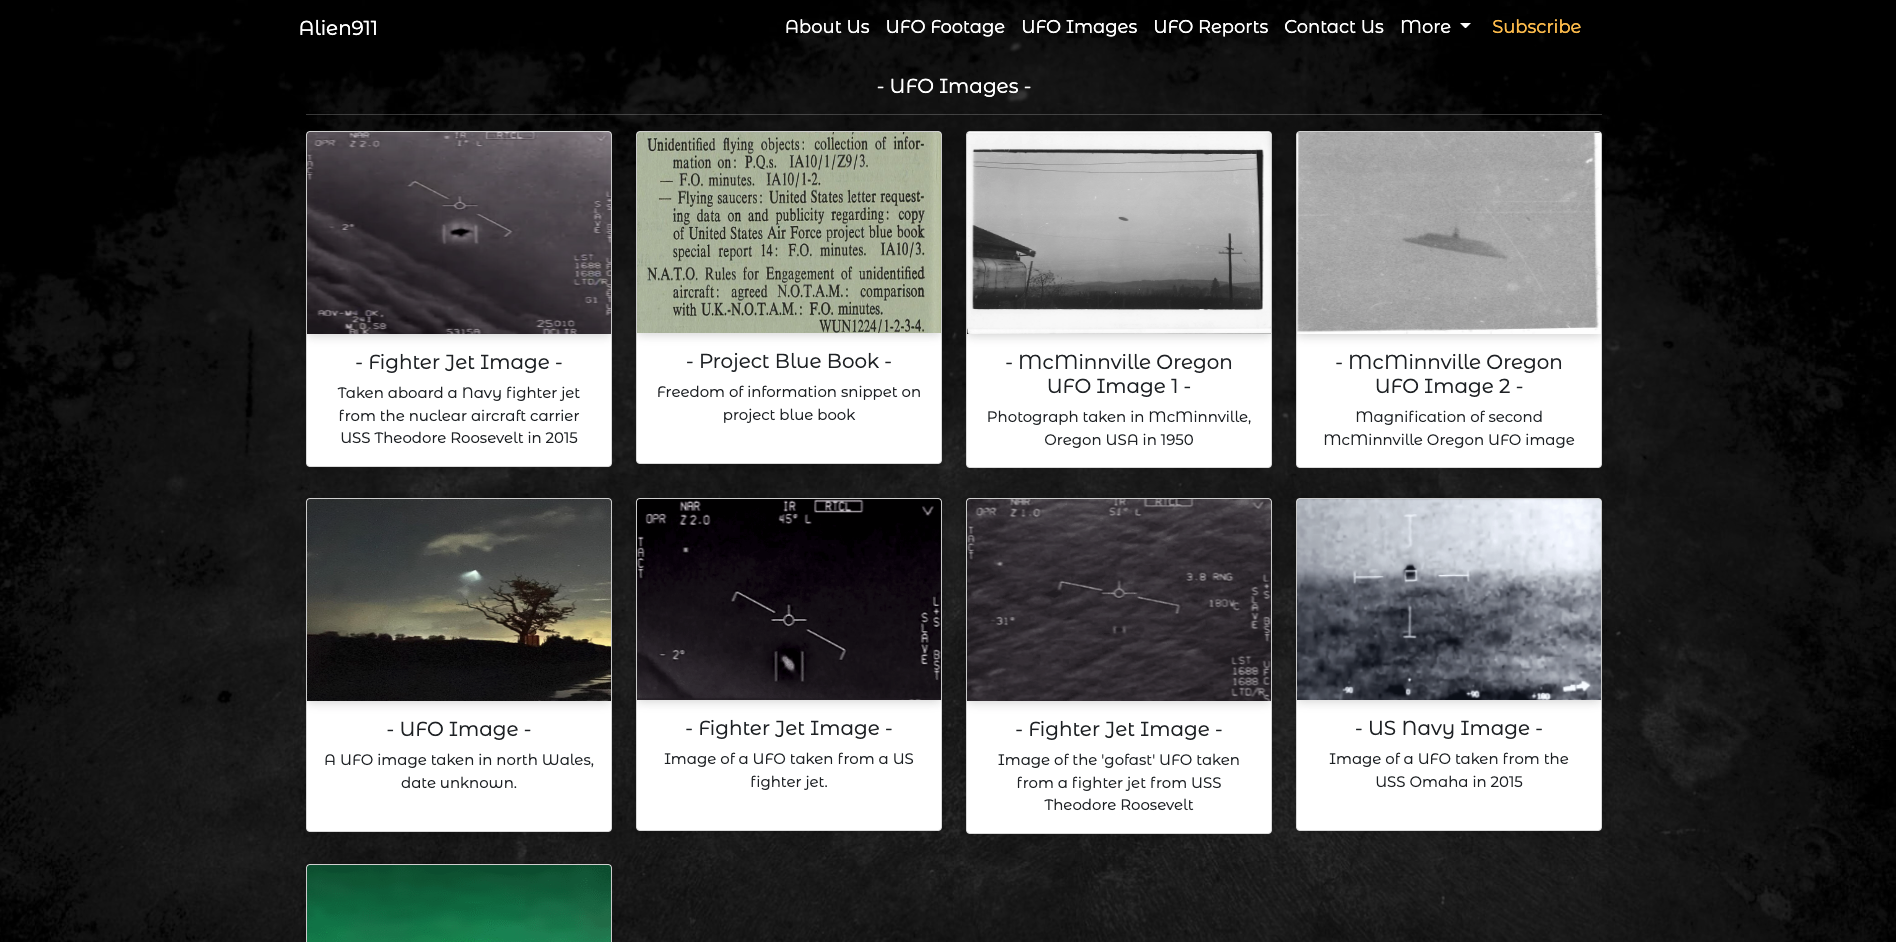
Task: Click the McMinnville Oregon UFO Image 1 title
Action: [x=1119, y=374]
